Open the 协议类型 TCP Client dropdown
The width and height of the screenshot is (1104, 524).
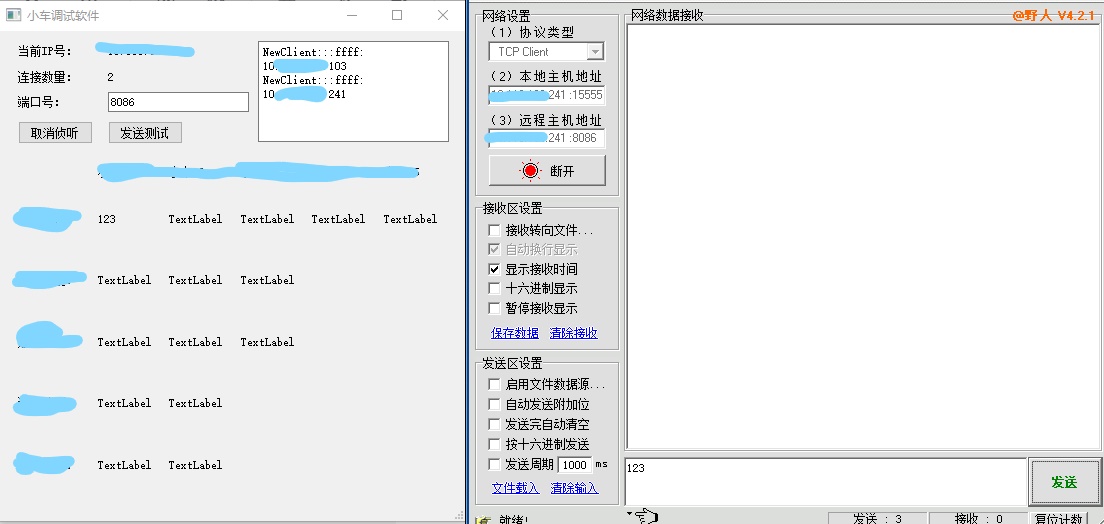(596, 51)
